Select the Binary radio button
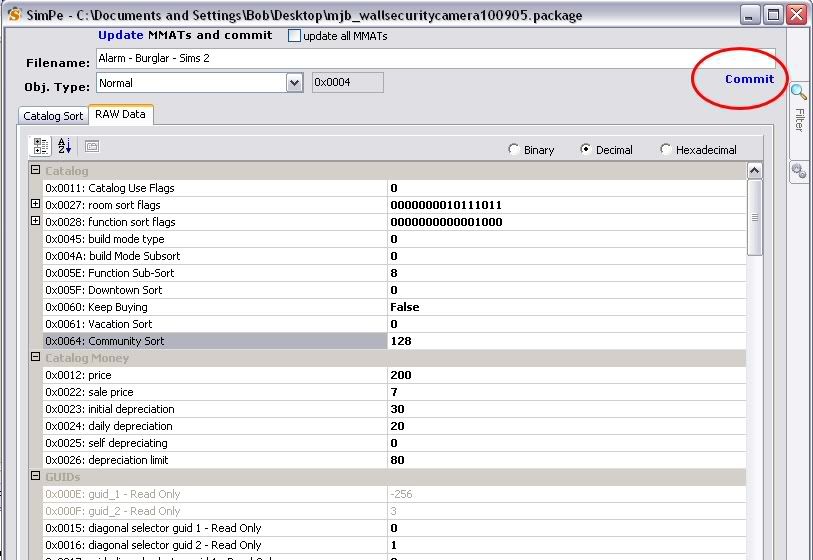 click(x=514, y=150)
